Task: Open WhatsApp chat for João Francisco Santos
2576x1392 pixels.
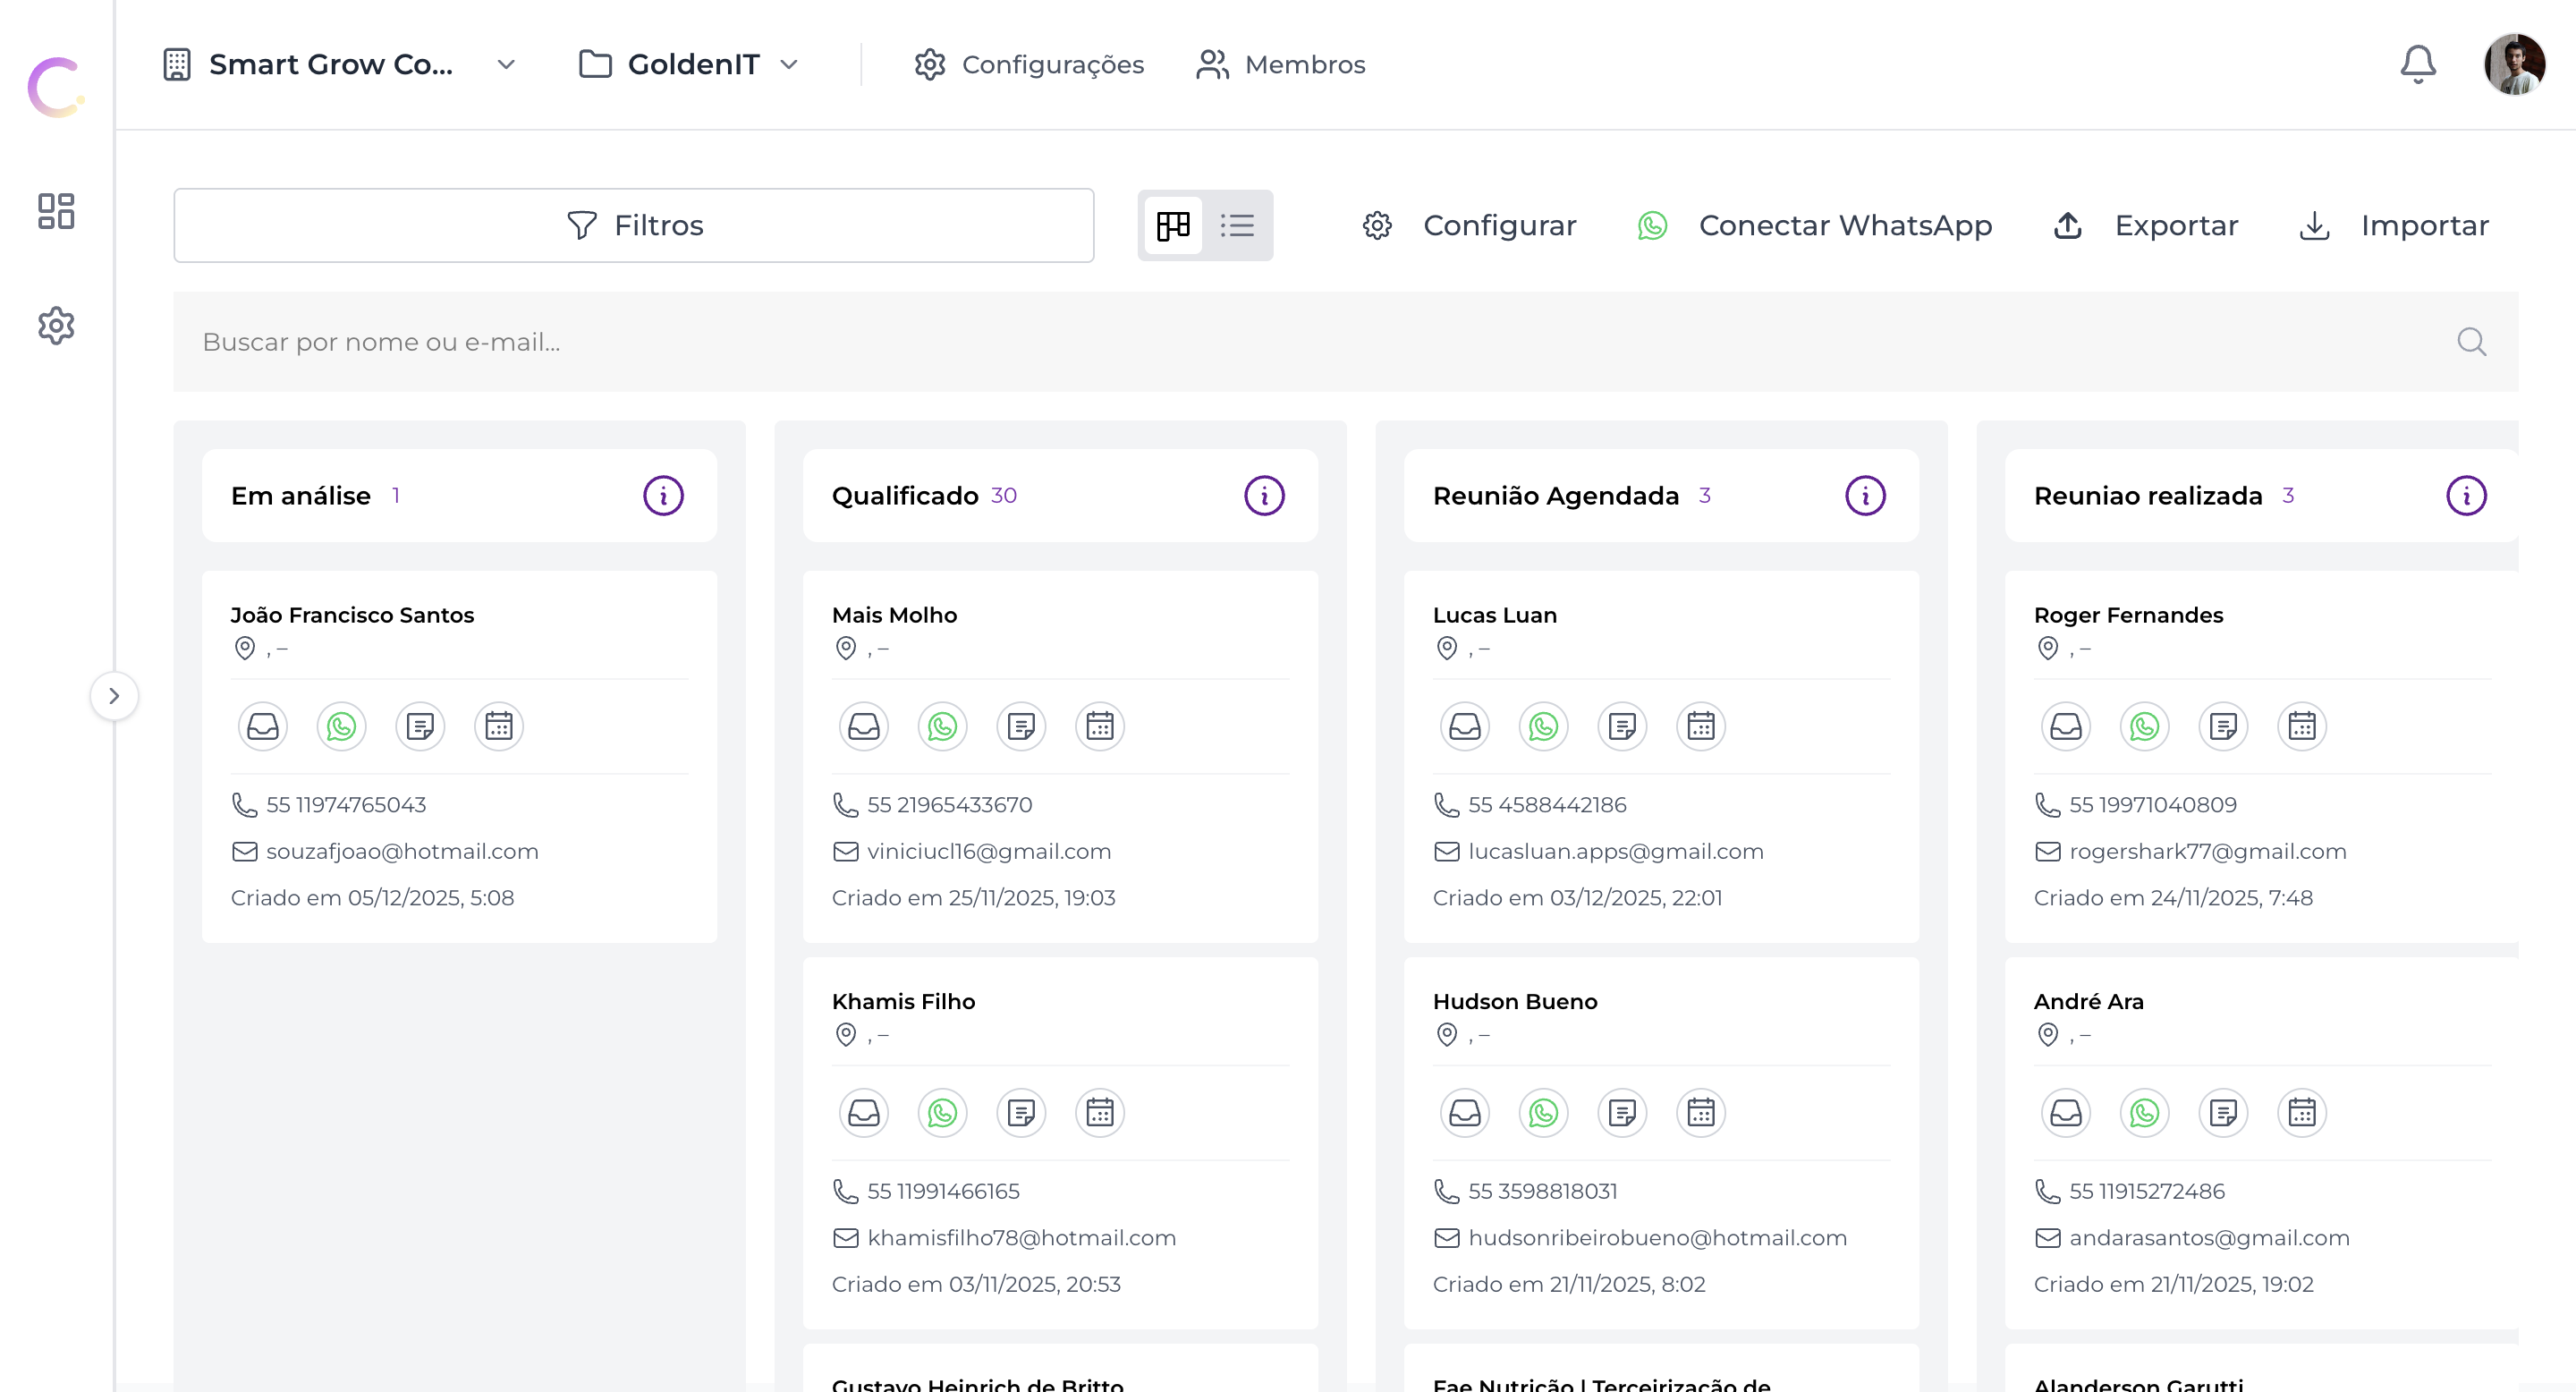Action: [x=341, y=726]
